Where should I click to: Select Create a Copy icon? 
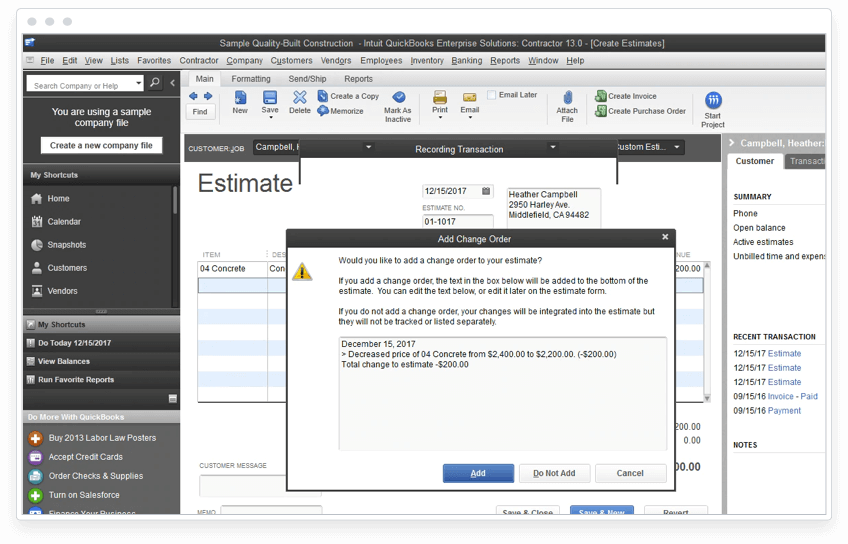323,96
